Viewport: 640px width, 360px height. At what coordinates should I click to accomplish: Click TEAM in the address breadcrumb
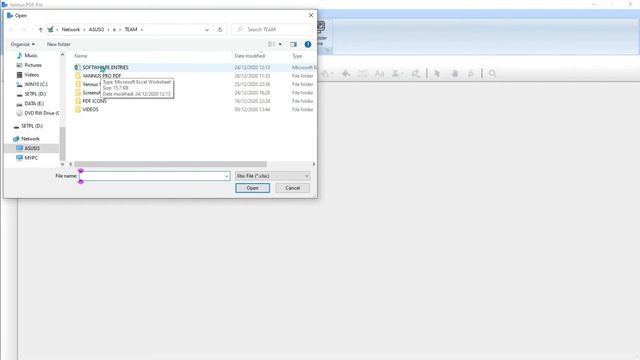(131, 29)
